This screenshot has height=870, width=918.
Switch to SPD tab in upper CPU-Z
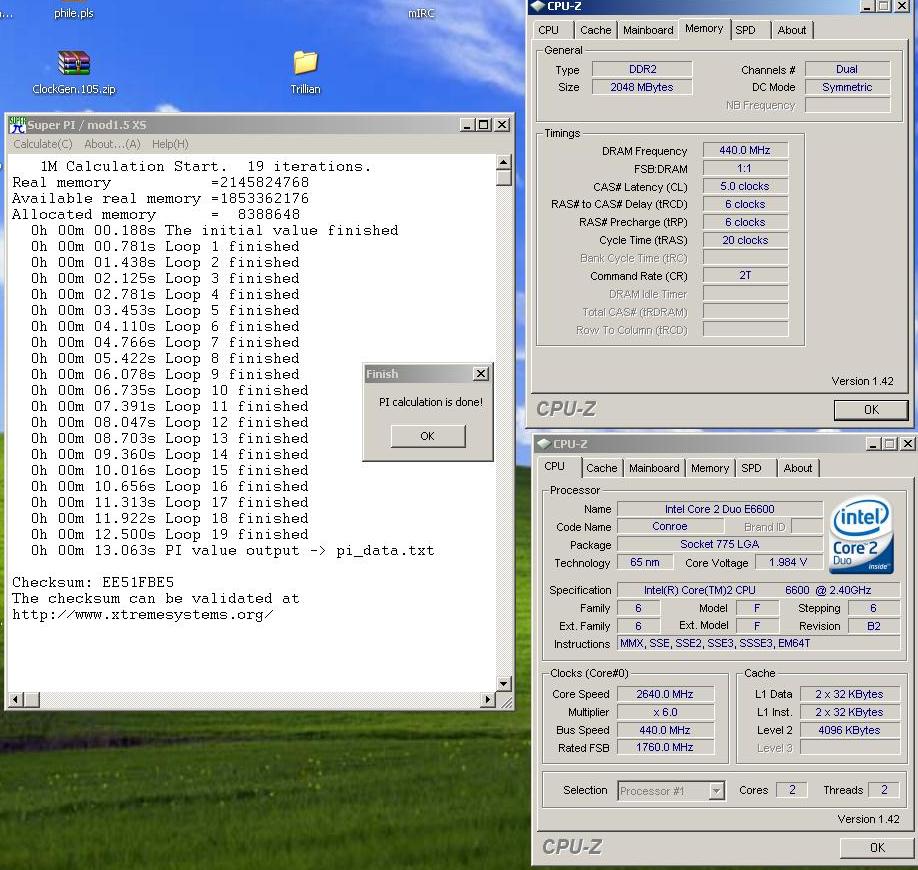coord(745,30)
